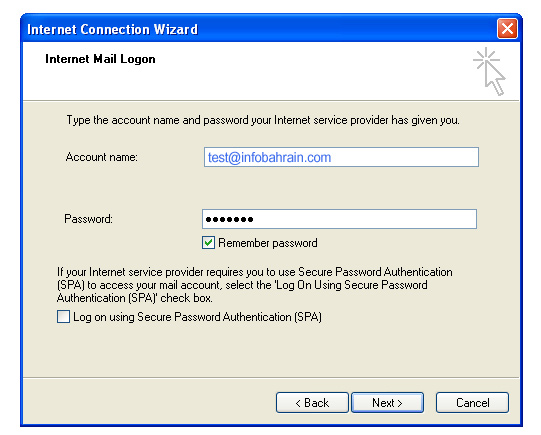Click the 'Type the account name and password' instruction

(x=263, y=120)
